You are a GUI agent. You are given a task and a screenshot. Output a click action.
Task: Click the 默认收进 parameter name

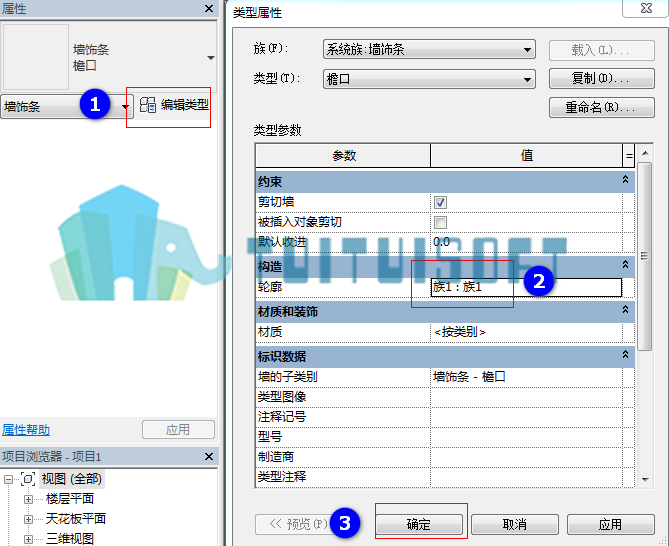point(282,242)
